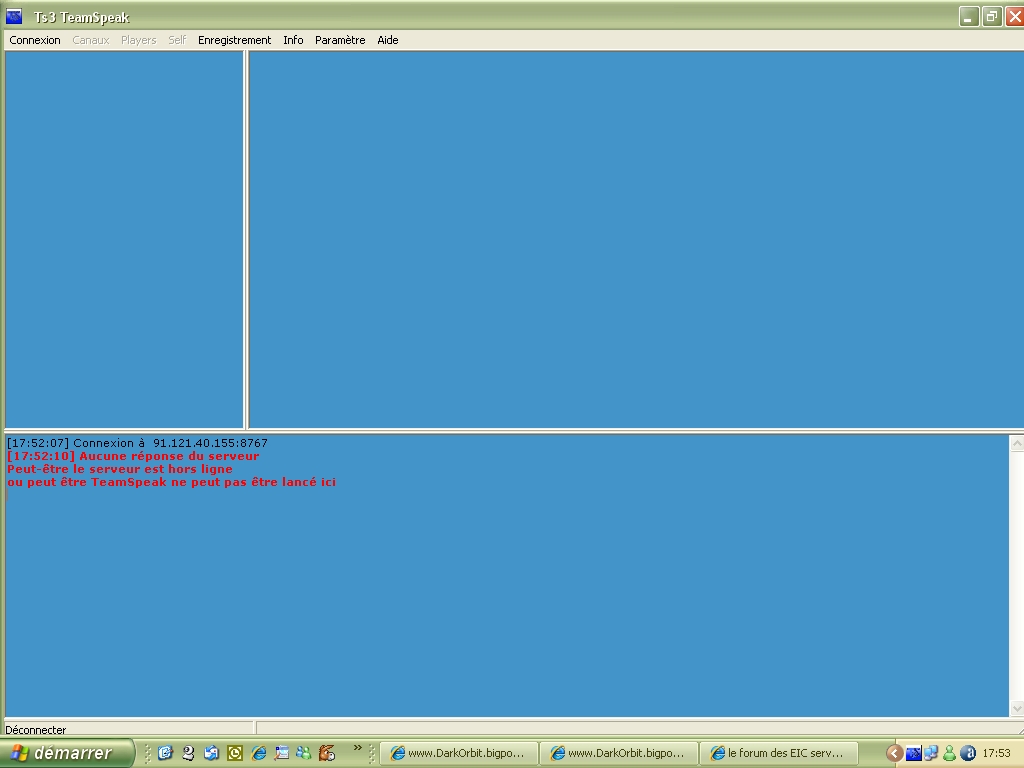Open the Aide menu
1024x768 pixels.
coord(388,40)
